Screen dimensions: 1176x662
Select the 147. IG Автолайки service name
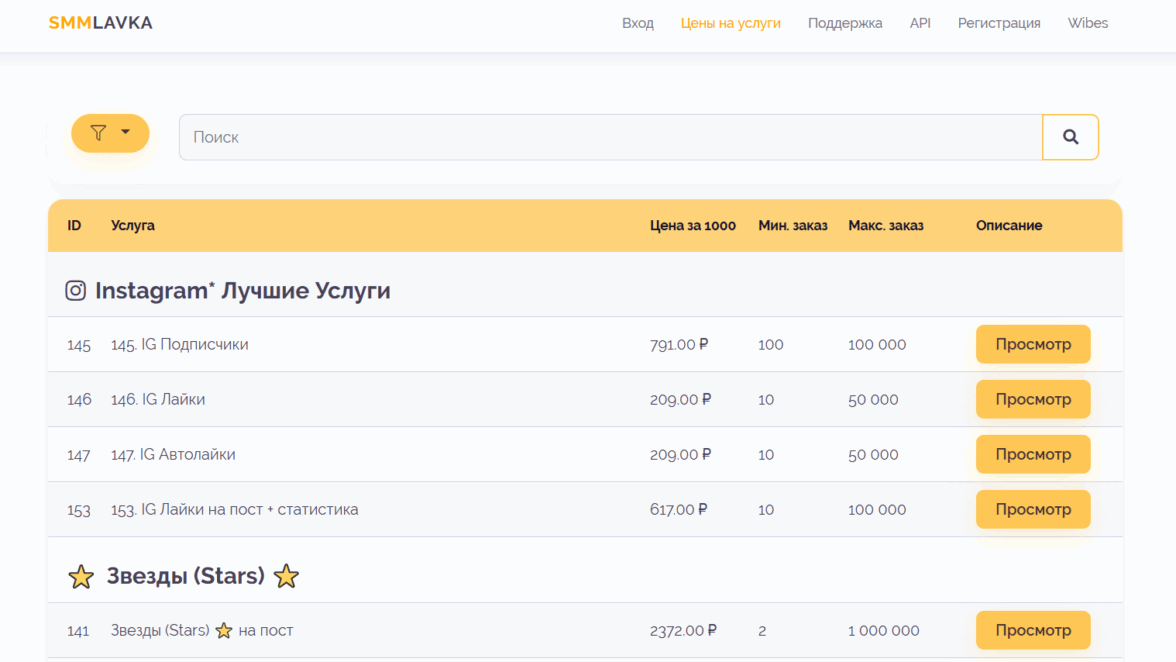pyautogui.click(x=173, y=454)
